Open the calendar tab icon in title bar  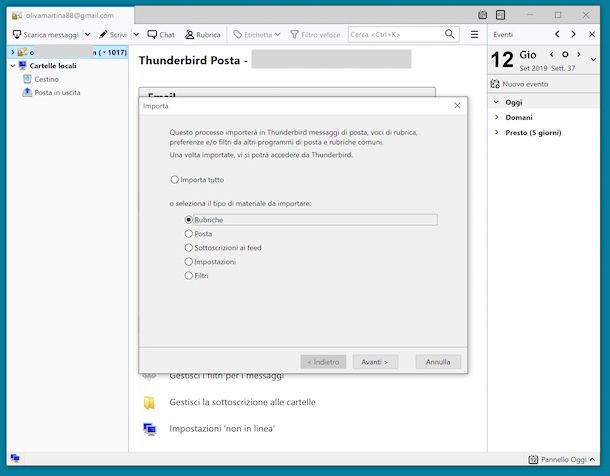coord(482,15)
